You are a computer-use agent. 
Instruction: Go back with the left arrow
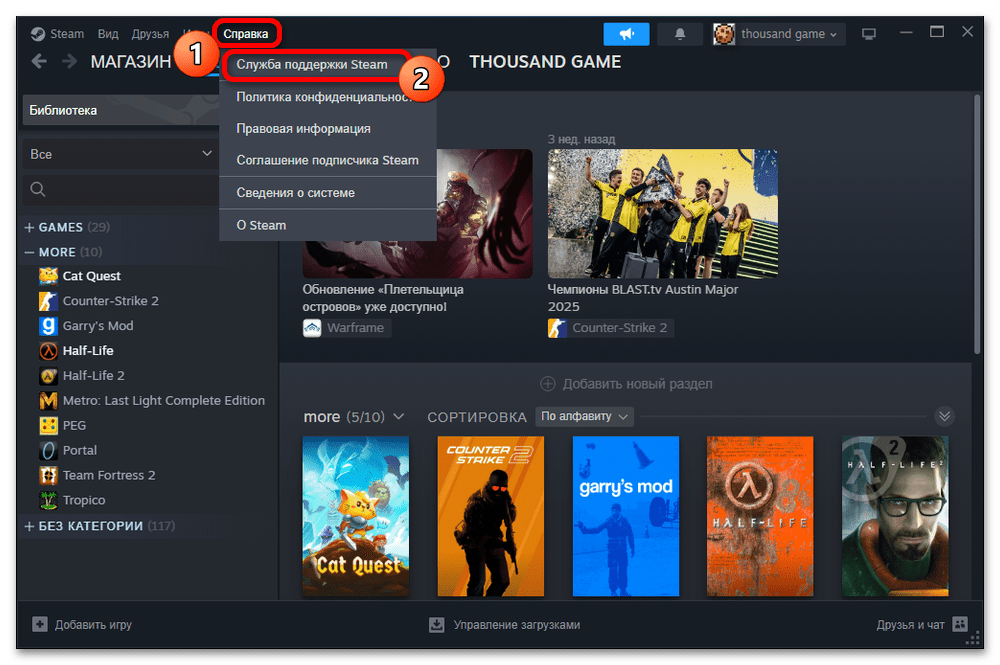click(x=39, y=62)
